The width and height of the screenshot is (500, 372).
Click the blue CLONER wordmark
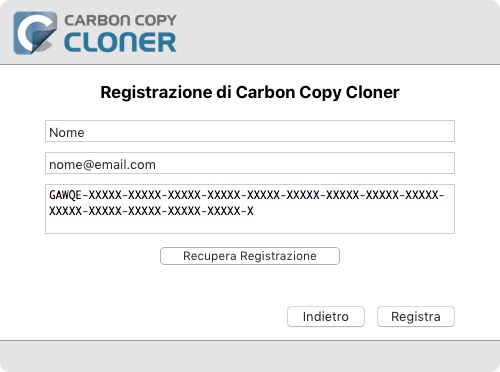120,43
